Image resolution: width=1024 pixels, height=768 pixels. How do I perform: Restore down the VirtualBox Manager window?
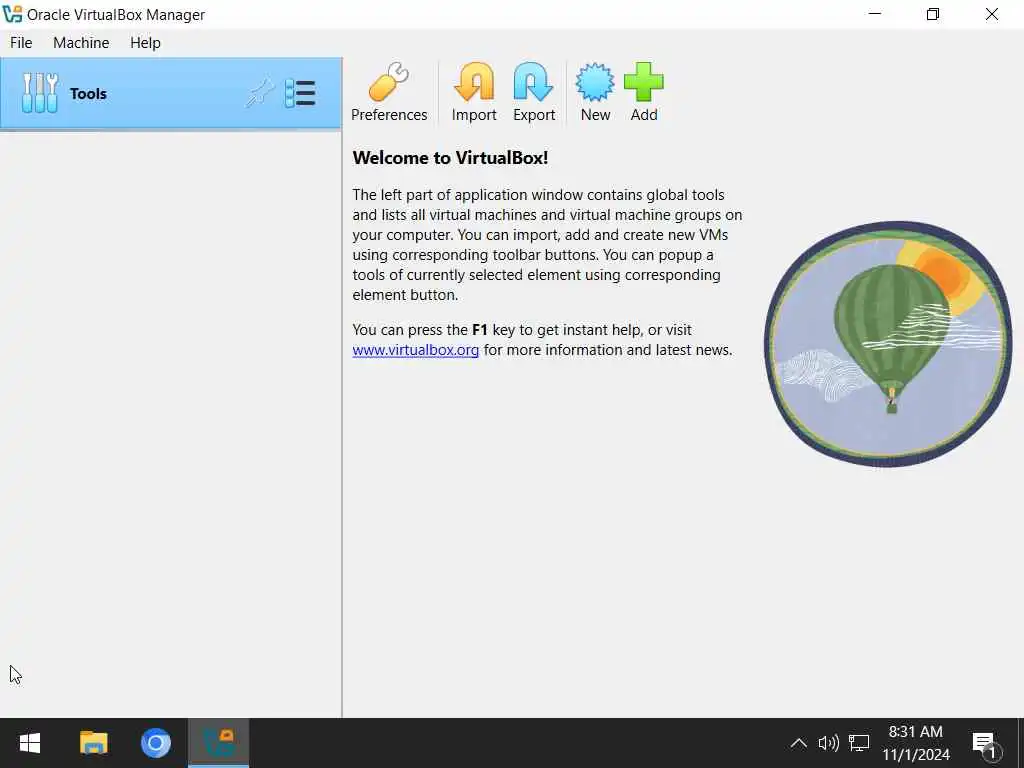click(x=933, y=14)
